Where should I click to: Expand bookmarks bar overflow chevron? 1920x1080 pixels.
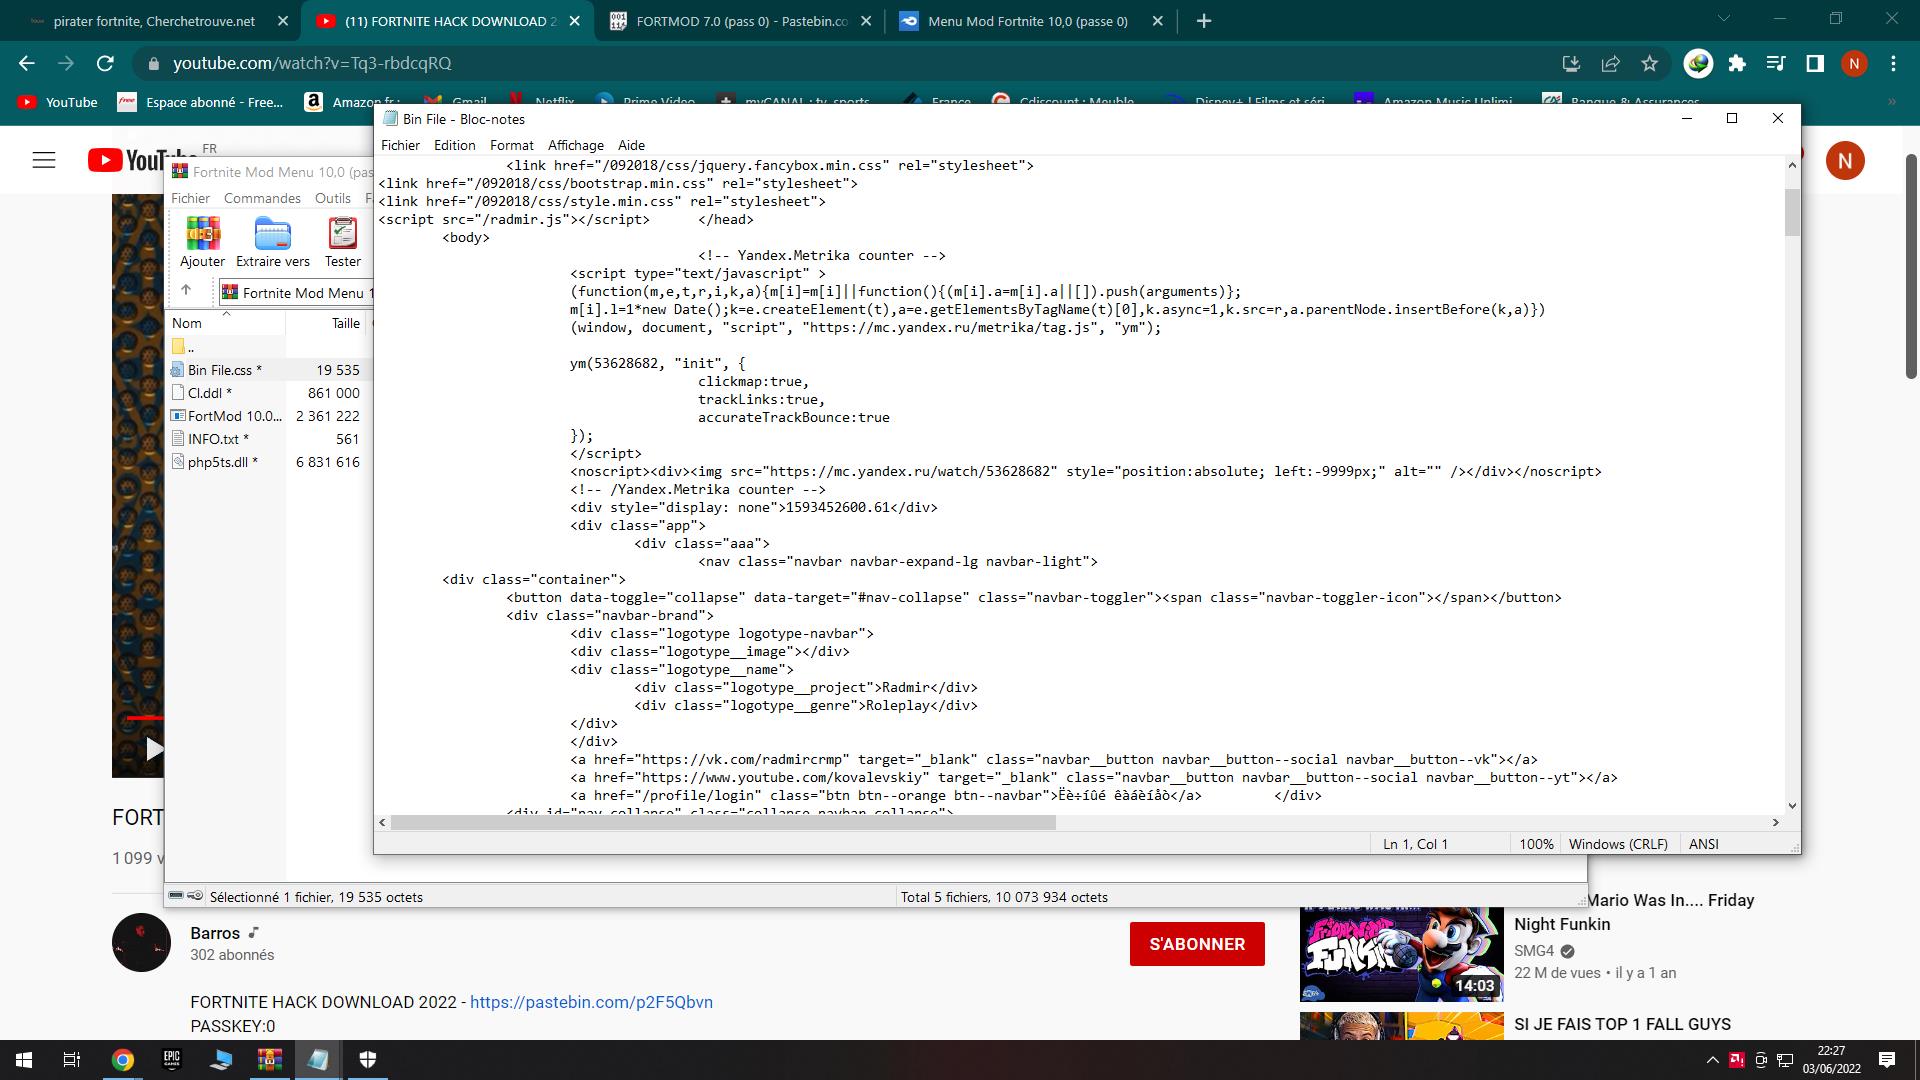coord(1891,102)
